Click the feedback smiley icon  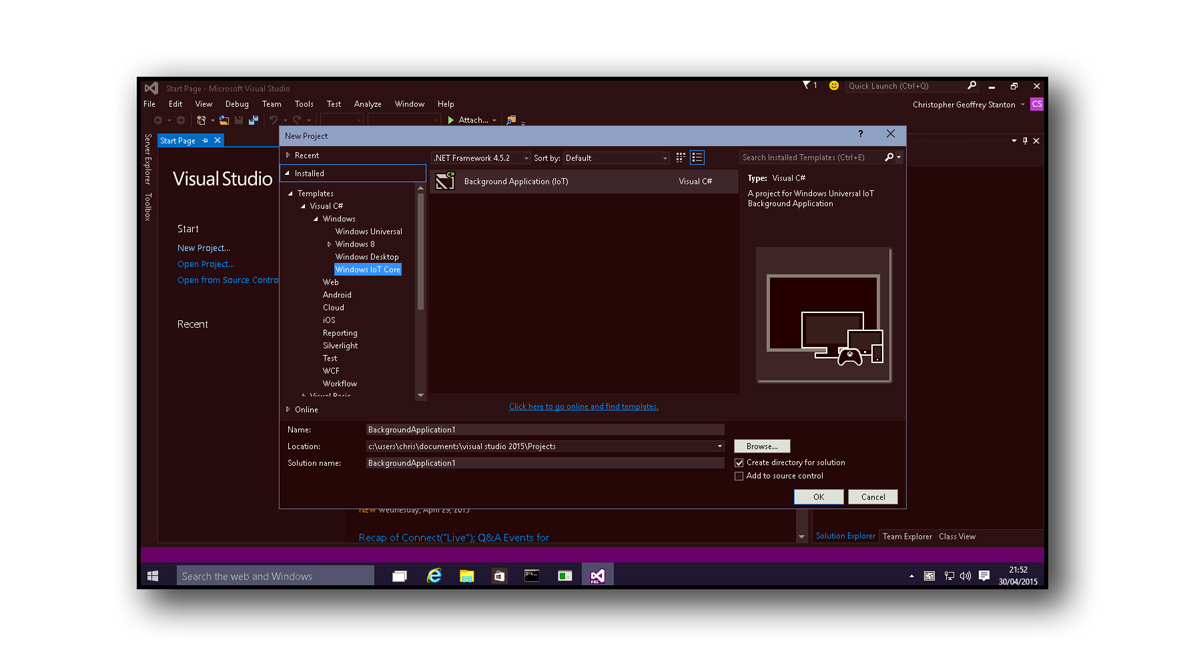[x=834, y=86]
